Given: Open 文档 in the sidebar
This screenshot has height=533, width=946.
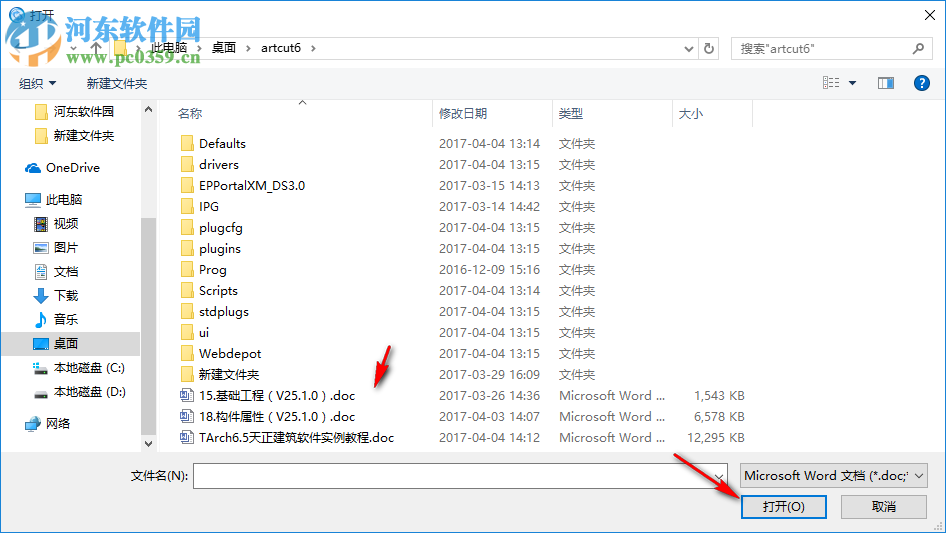Looking at the screenshot, I should point(56,272).
